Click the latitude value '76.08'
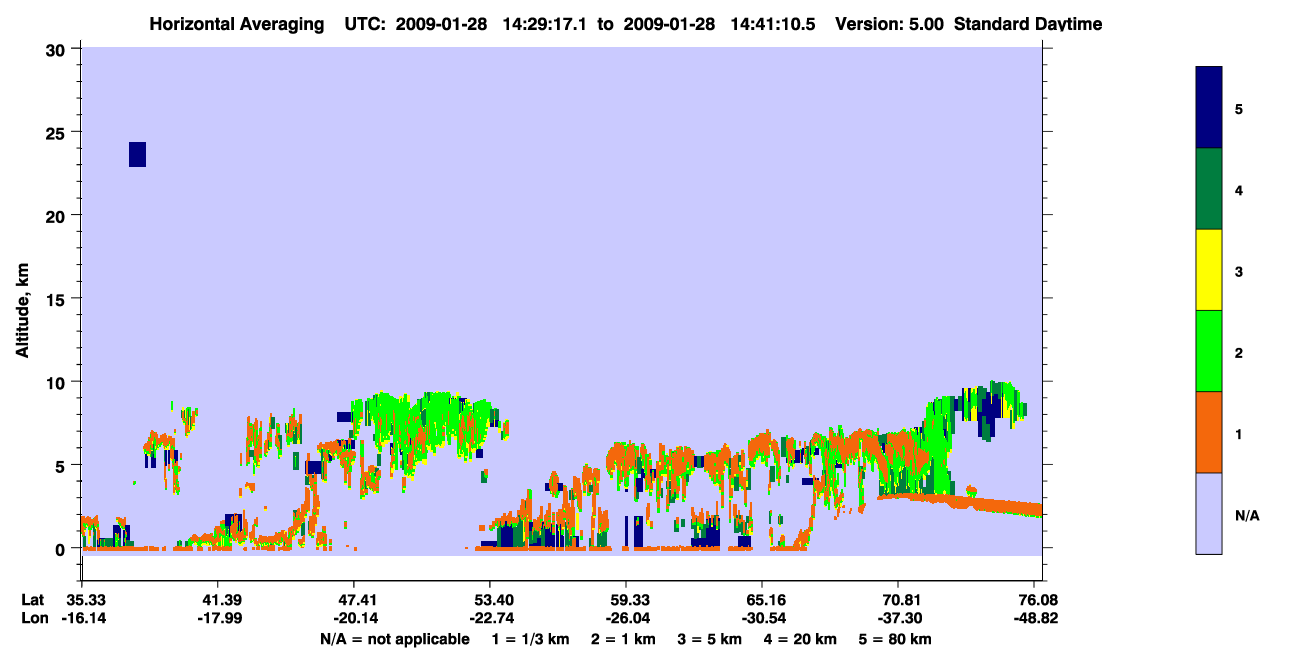 pyautogui.click(x=1036, y=599)
